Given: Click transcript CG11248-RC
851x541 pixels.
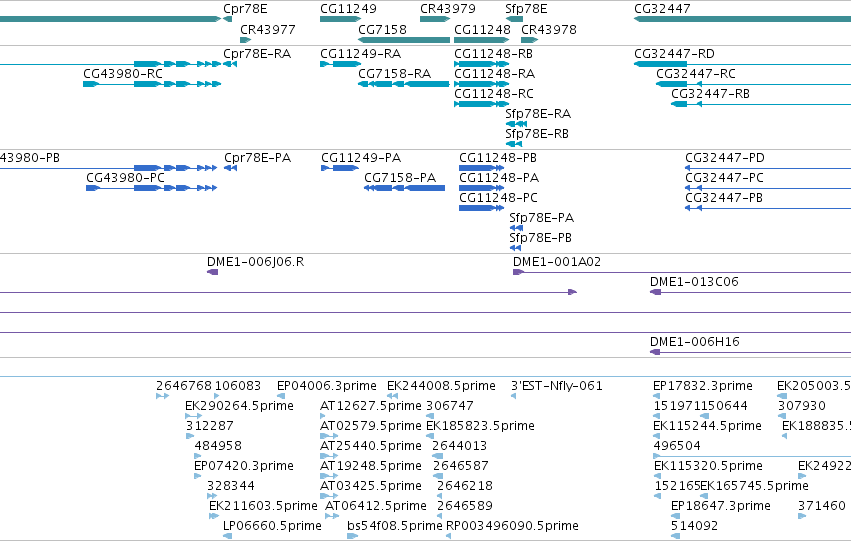Looking at the screenshot, I should point(494,93).
